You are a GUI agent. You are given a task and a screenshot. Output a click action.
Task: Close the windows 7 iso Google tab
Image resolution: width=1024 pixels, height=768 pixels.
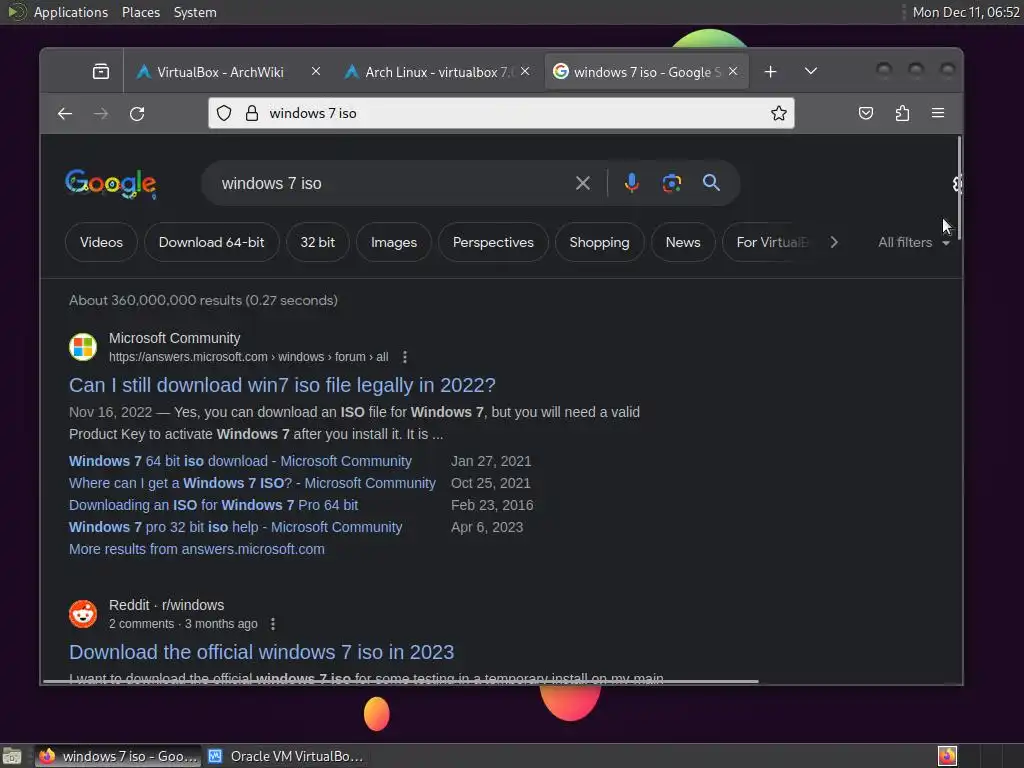[733, 71]
